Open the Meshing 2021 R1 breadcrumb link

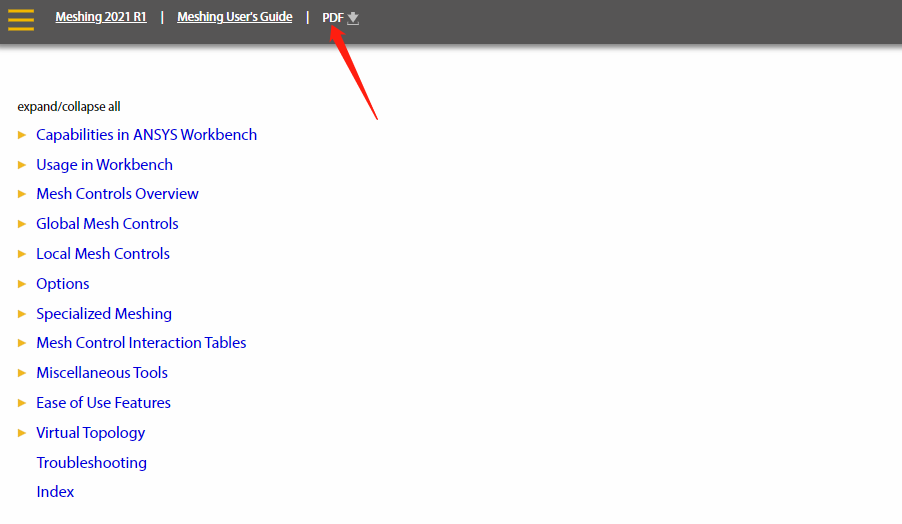(101, 17)
